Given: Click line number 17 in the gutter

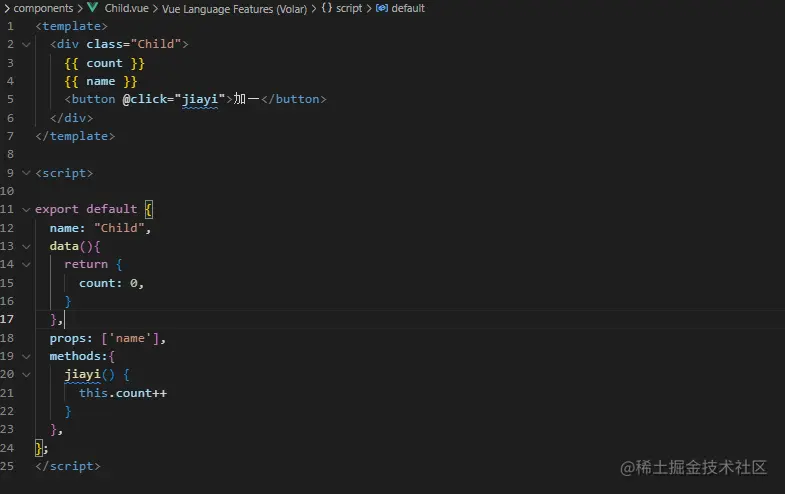Looking at the screenshot, I should click(7, 319).
